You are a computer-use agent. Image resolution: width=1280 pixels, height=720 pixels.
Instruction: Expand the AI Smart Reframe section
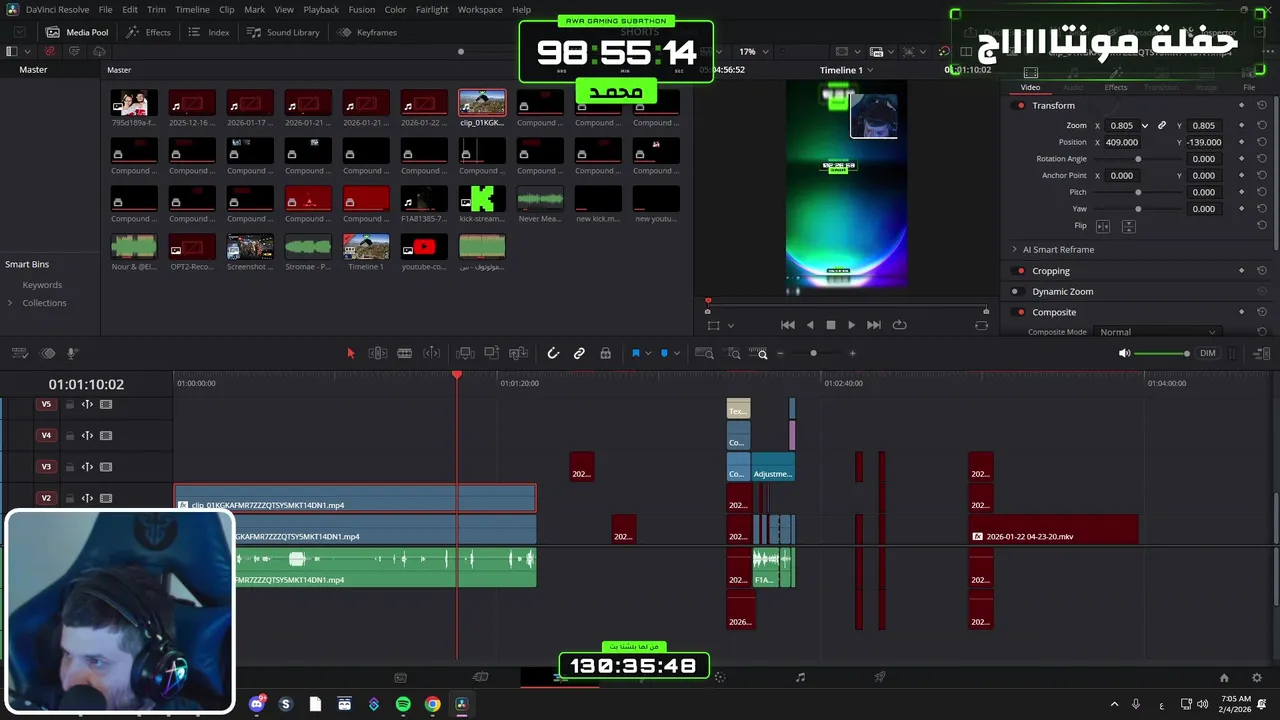click(x=1014, y=250)
